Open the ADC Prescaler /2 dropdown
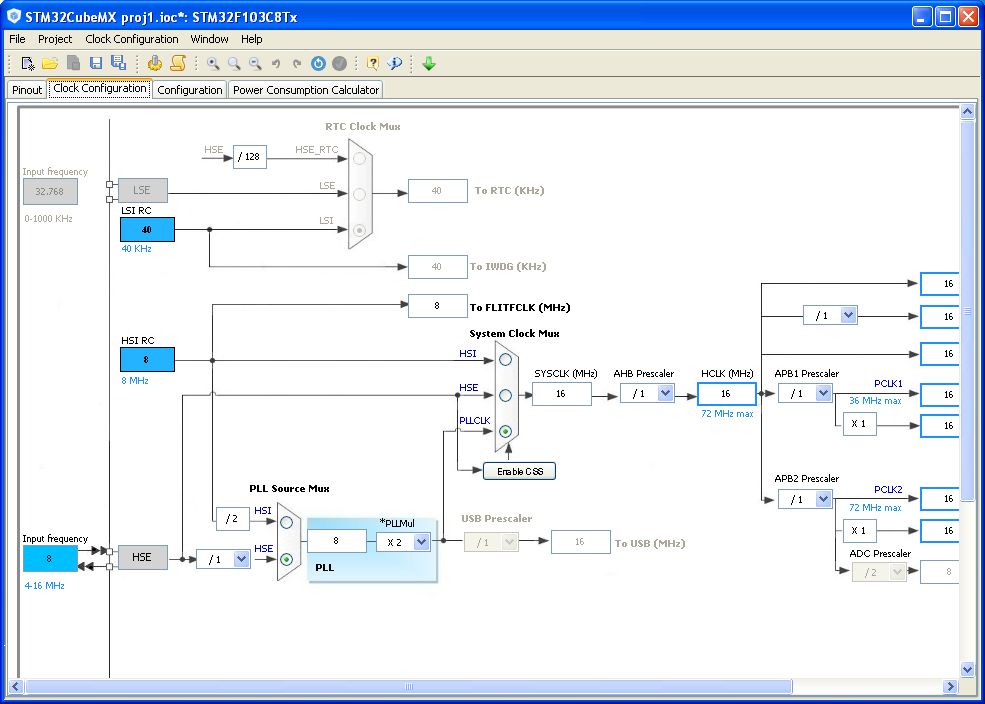 click(x=897, y=572)
